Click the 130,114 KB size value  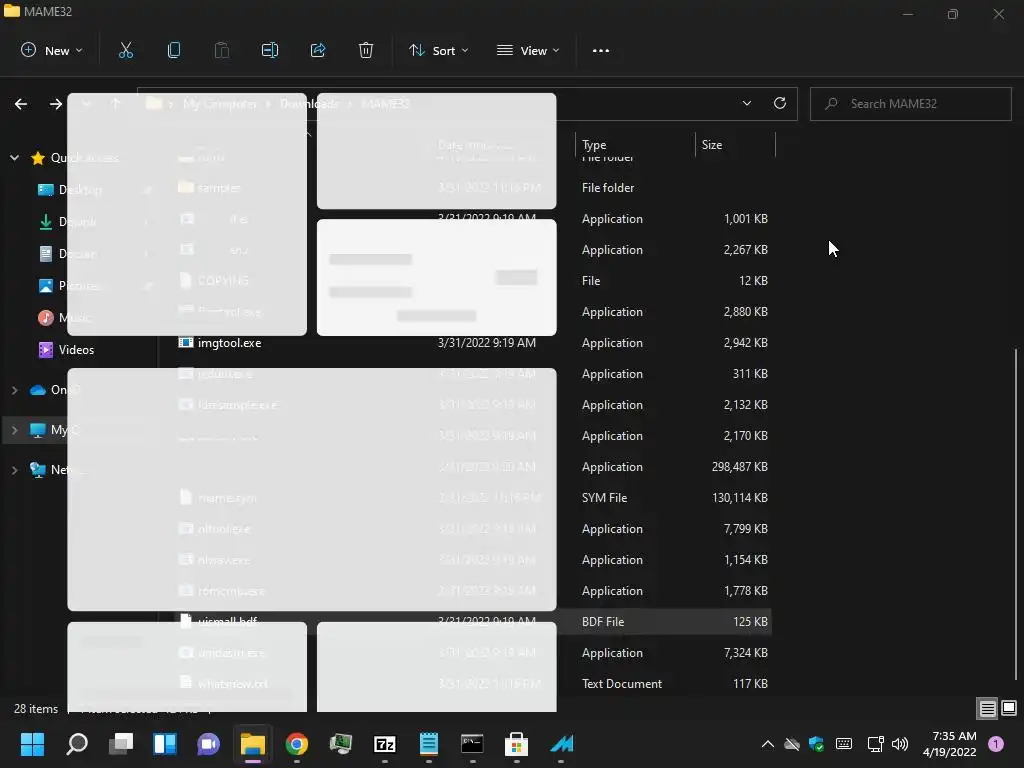(739, 498)
